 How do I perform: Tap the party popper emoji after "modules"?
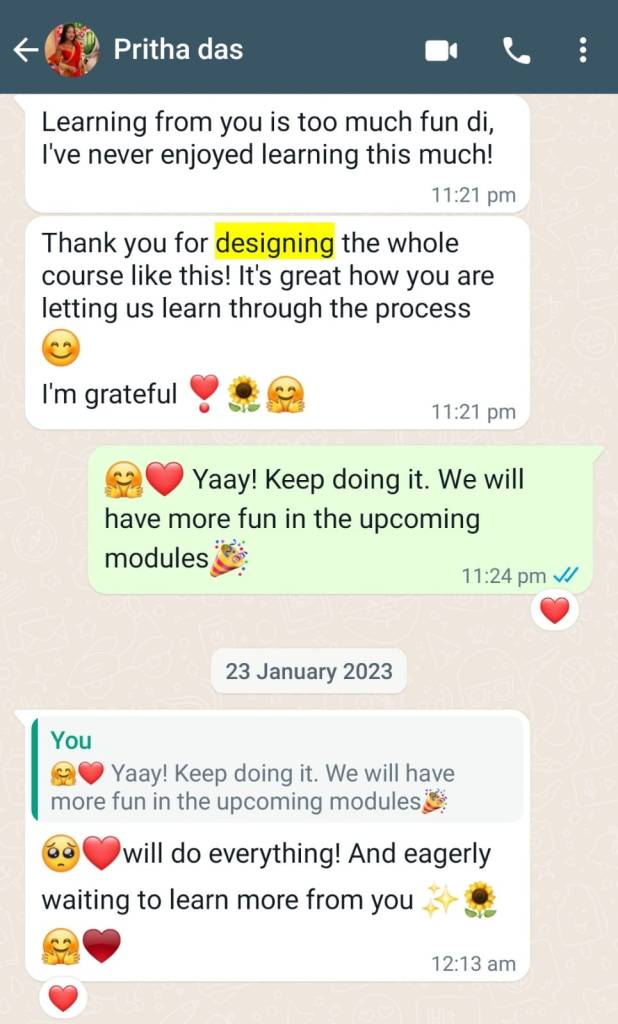pos(229,558)
